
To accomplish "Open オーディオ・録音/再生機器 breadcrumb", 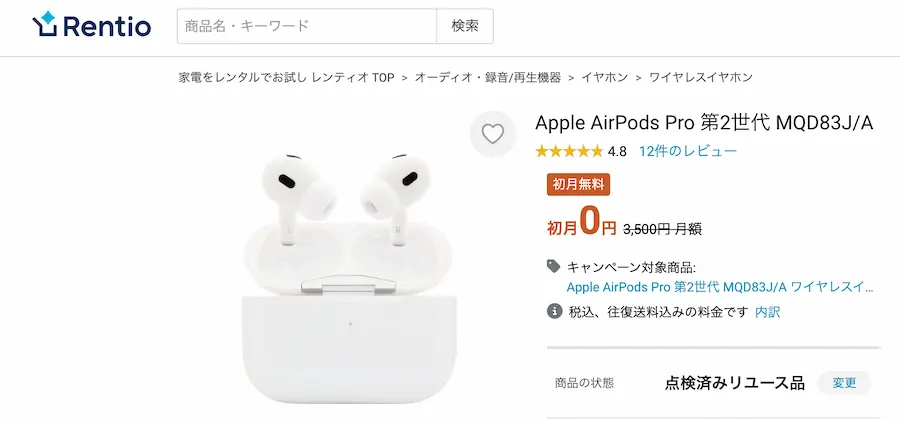I will tap(488, 78).
